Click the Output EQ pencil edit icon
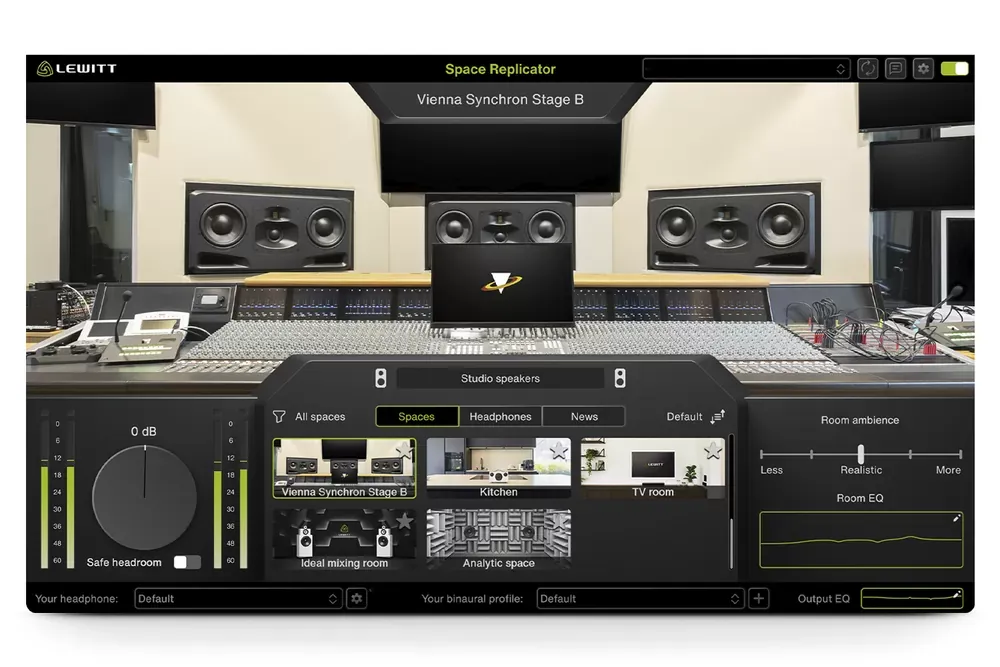The width and height of the screenshot is (1000, 667). pos(956,594)
